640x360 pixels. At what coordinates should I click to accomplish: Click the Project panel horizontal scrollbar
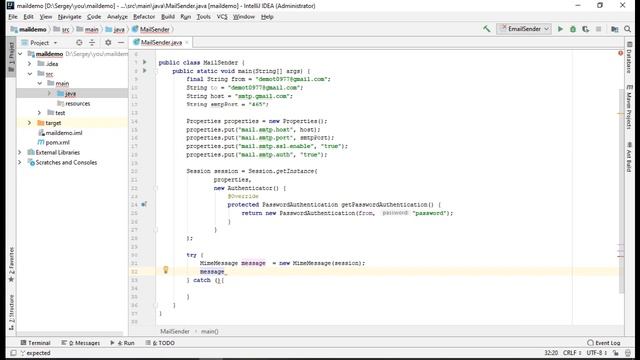(69, 333)
